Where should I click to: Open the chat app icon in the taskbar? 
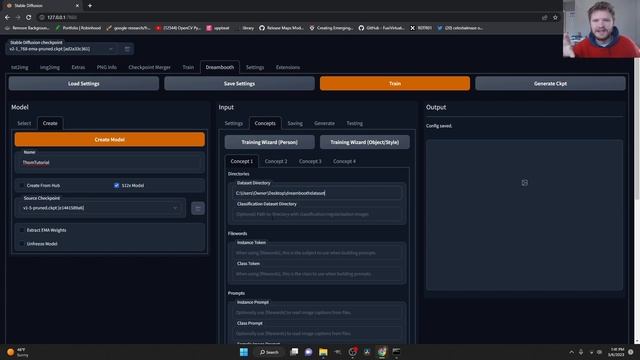click(309, 352)
